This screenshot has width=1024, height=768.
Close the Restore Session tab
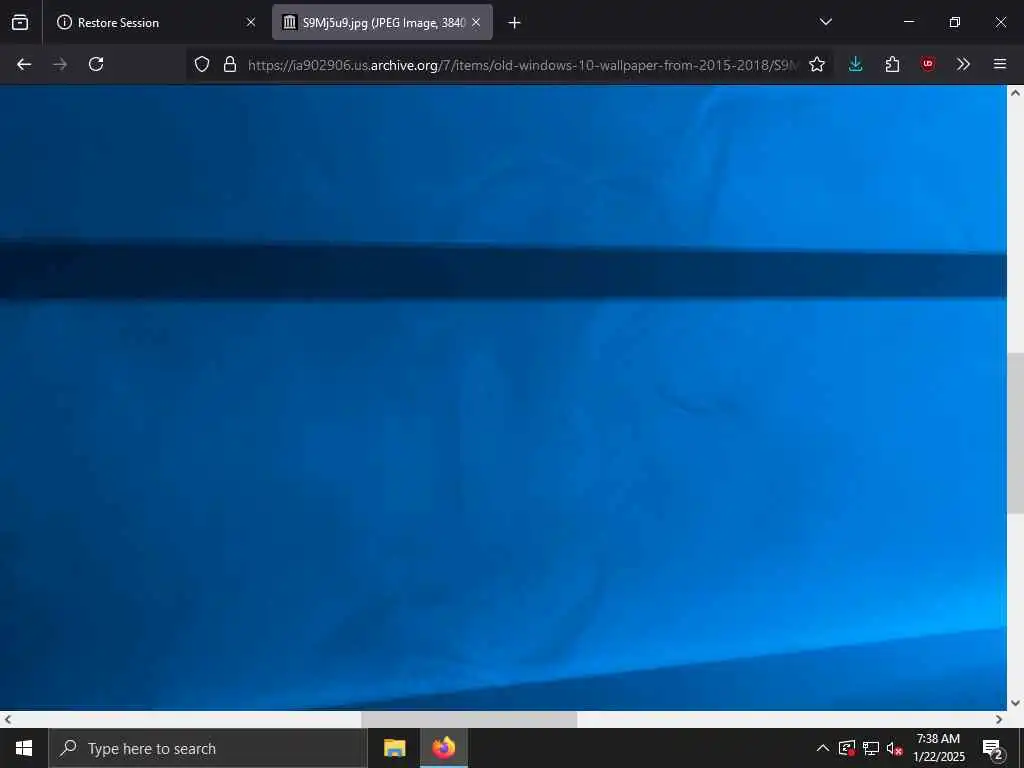(x=251, y=23)
